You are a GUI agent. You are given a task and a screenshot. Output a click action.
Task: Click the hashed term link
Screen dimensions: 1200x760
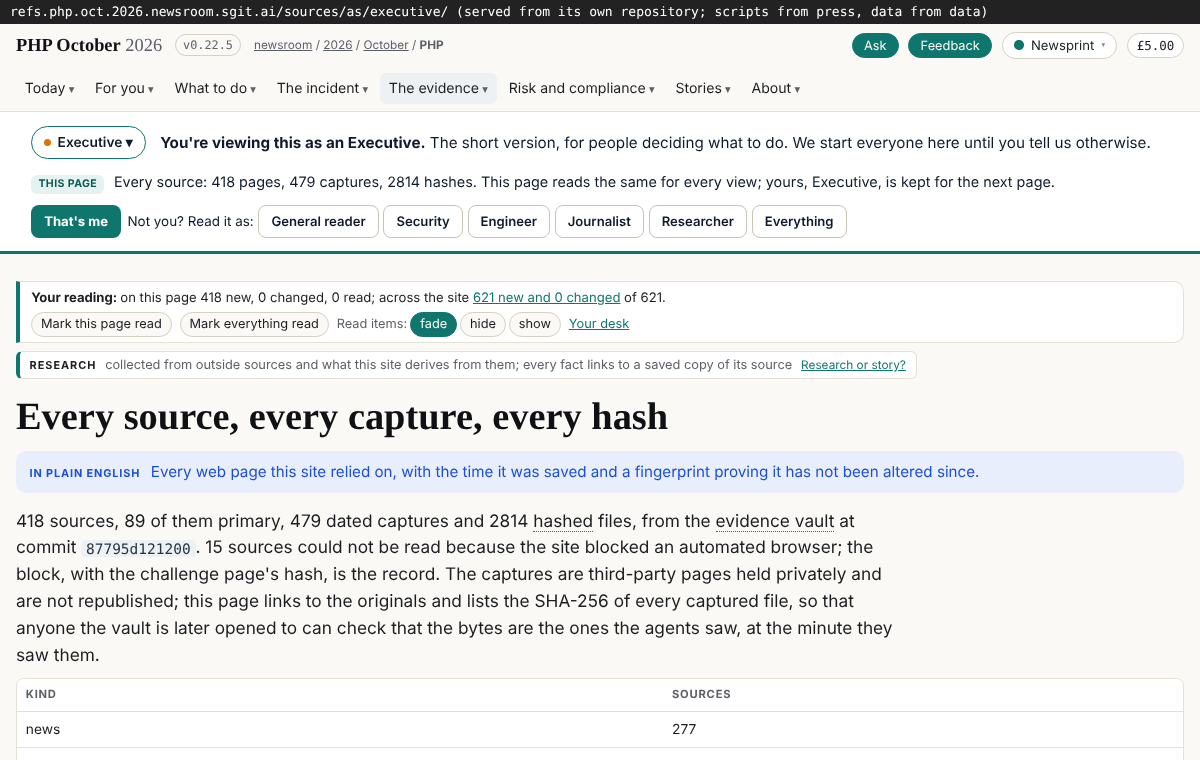tap(563, 521)
